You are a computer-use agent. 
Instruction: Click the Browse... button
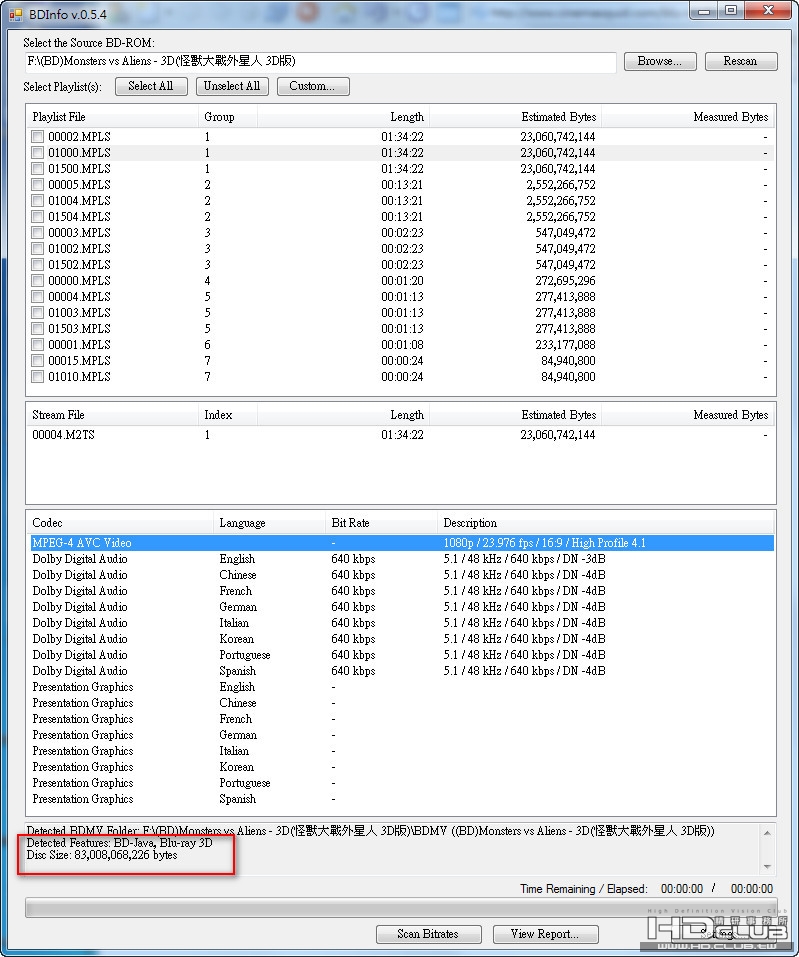[660, 61]
